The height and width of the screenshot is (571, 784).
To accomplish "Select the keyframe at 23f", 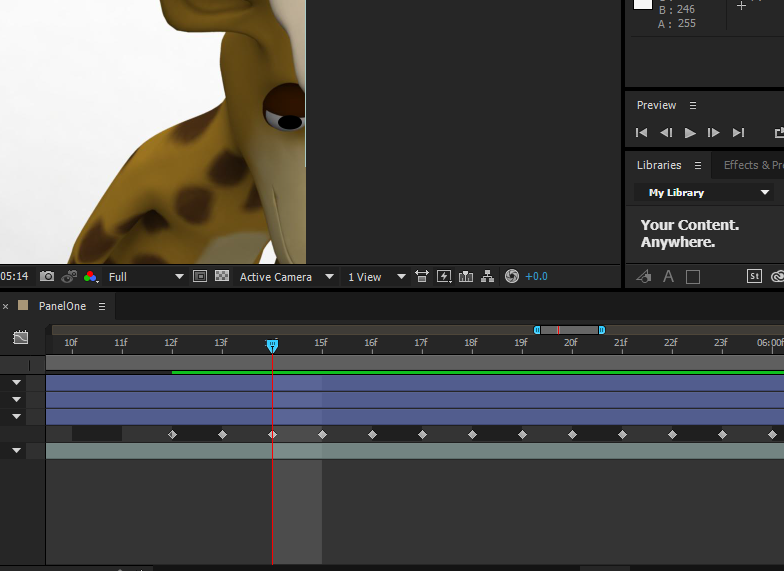I will [x=722, y=434].
